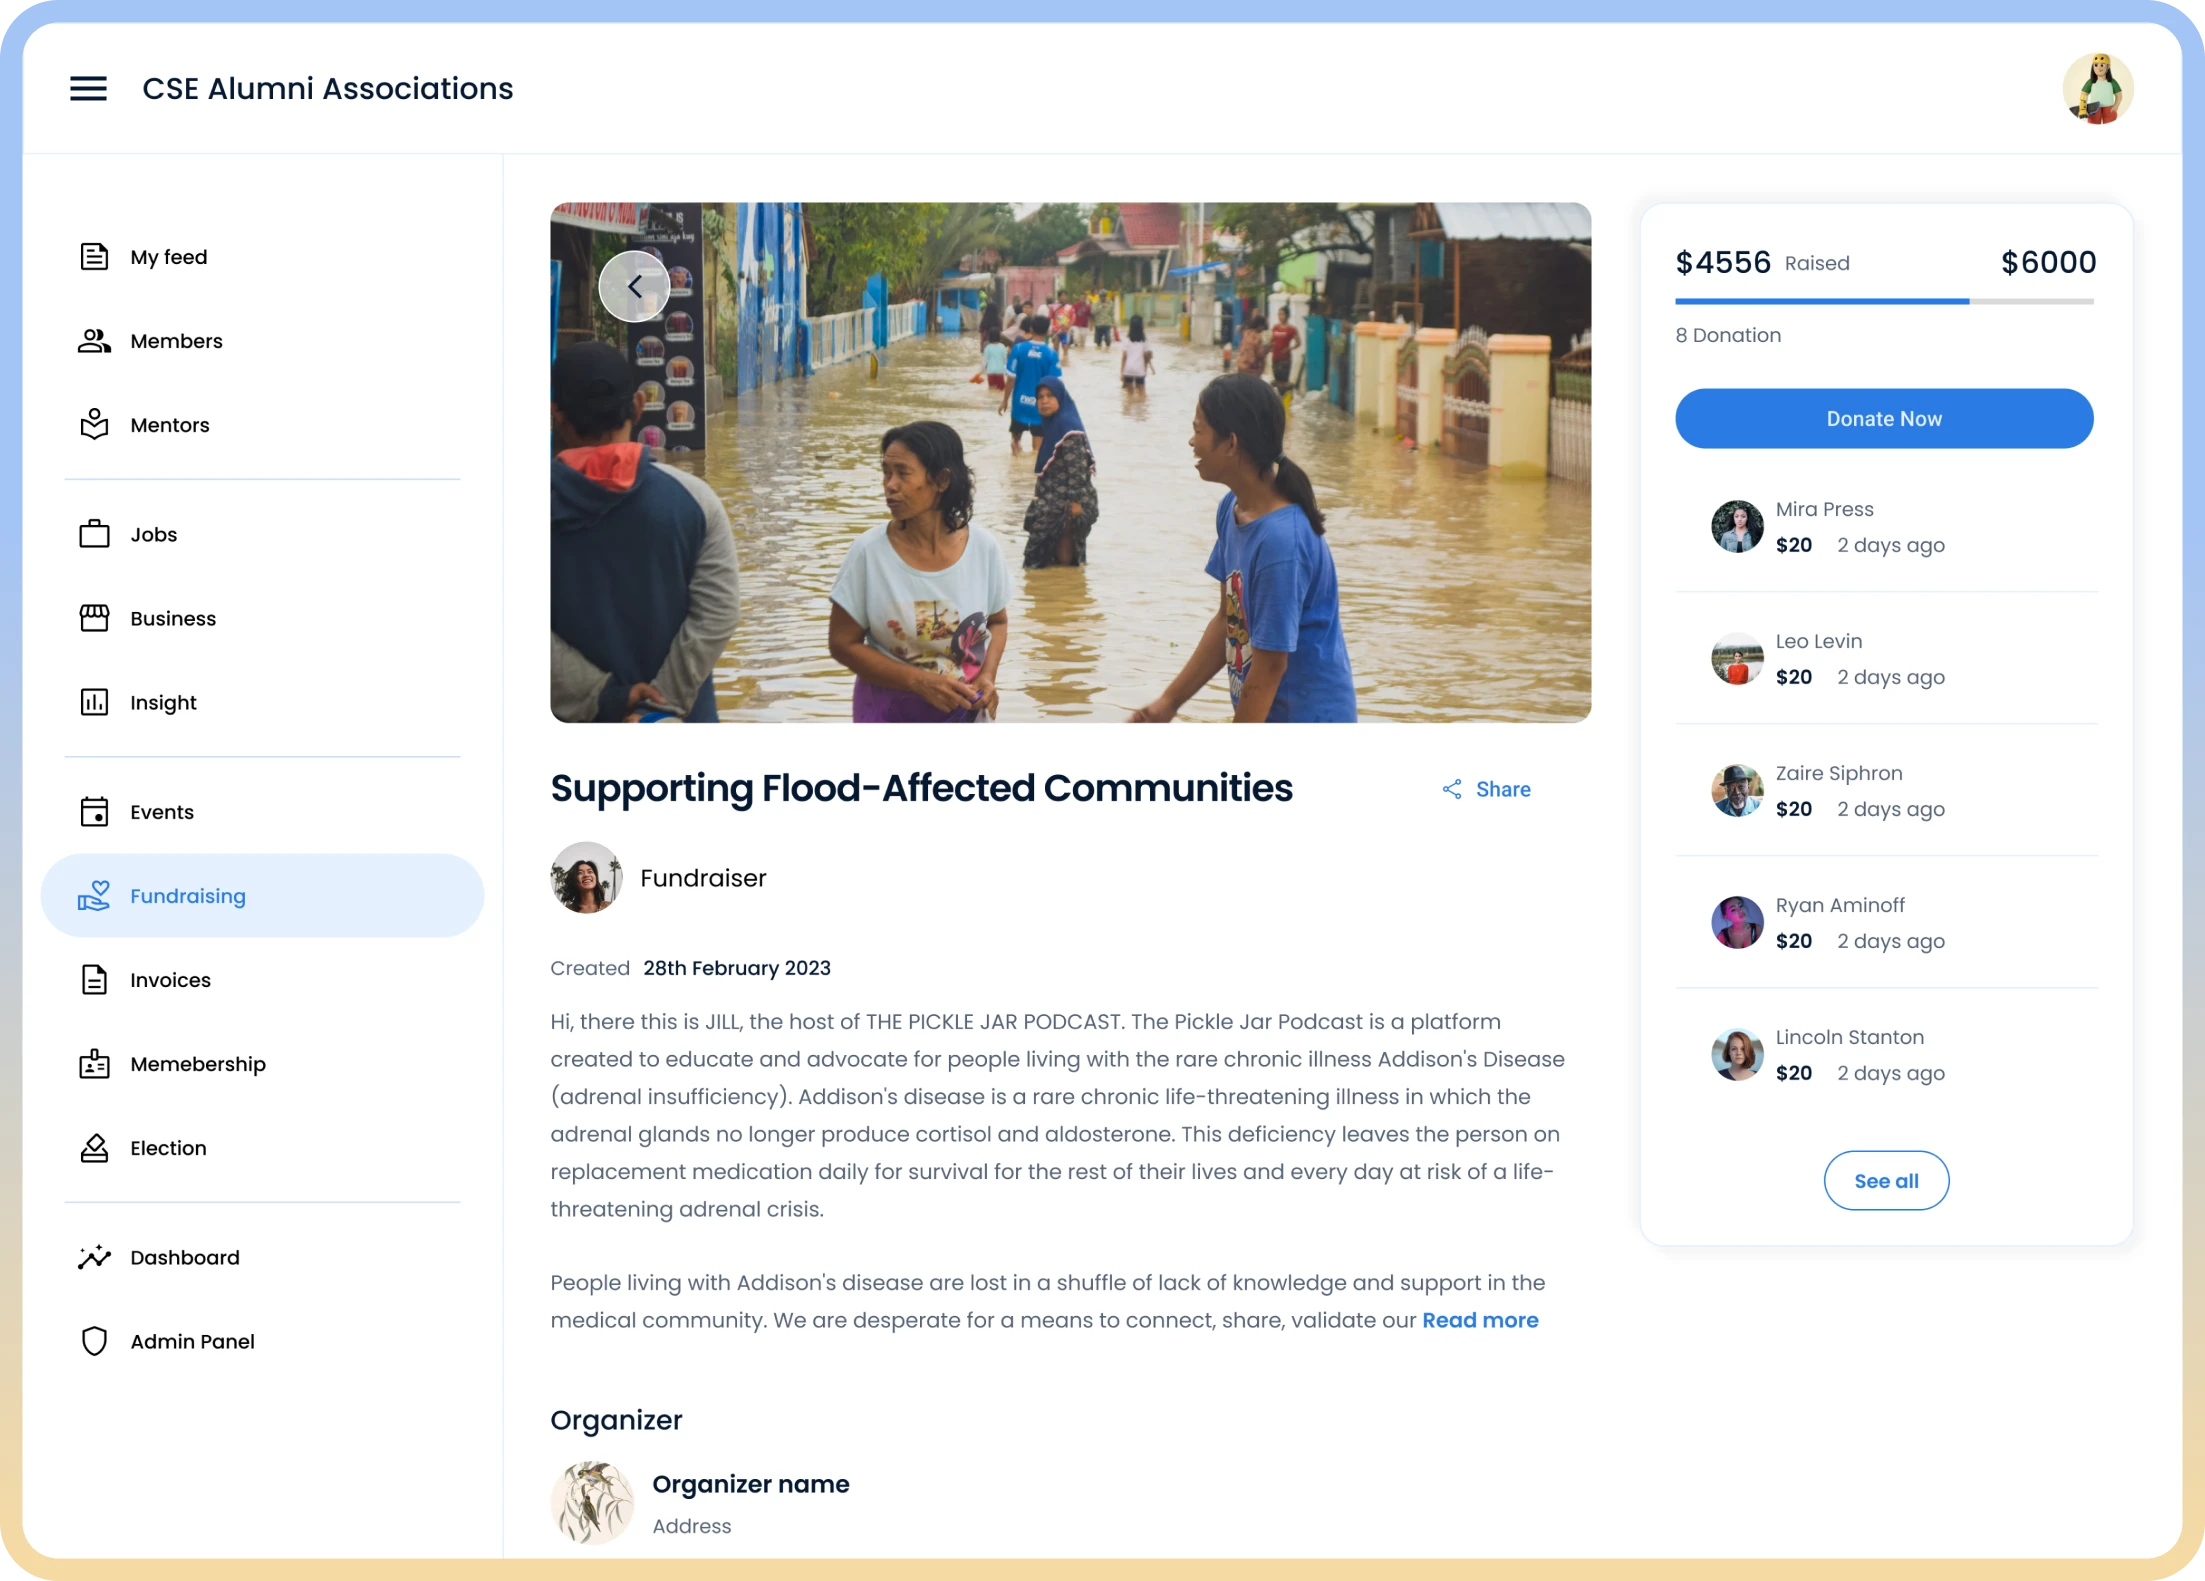This screenshot has height=1581, width=2205.
Task: Select Fundraising menu item
Action: 262,895
